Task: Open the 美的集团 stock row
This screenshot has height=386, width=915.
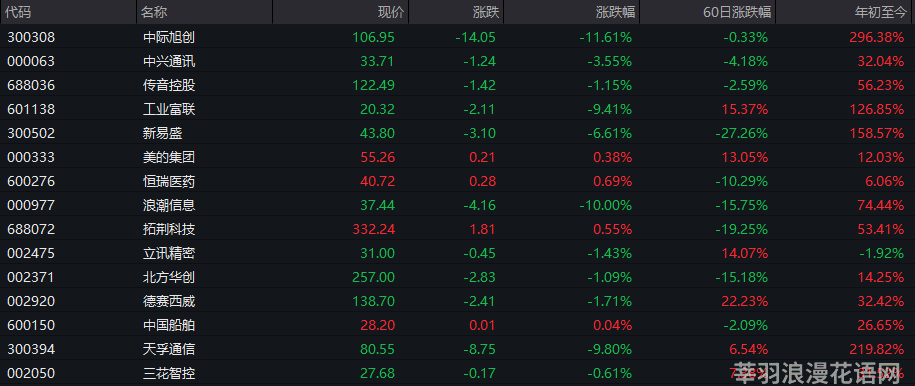Action: (x=458, y=157)
